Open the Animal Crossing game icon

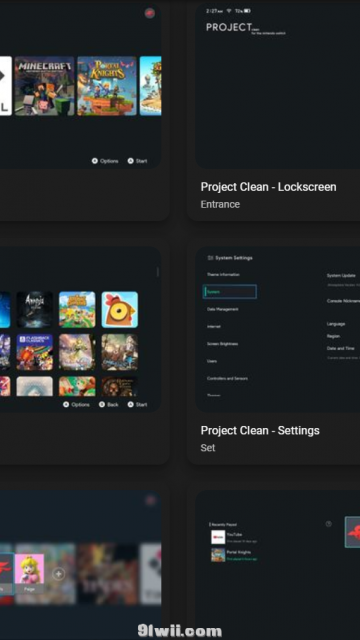pyautogui.click(x=77, y=309)
